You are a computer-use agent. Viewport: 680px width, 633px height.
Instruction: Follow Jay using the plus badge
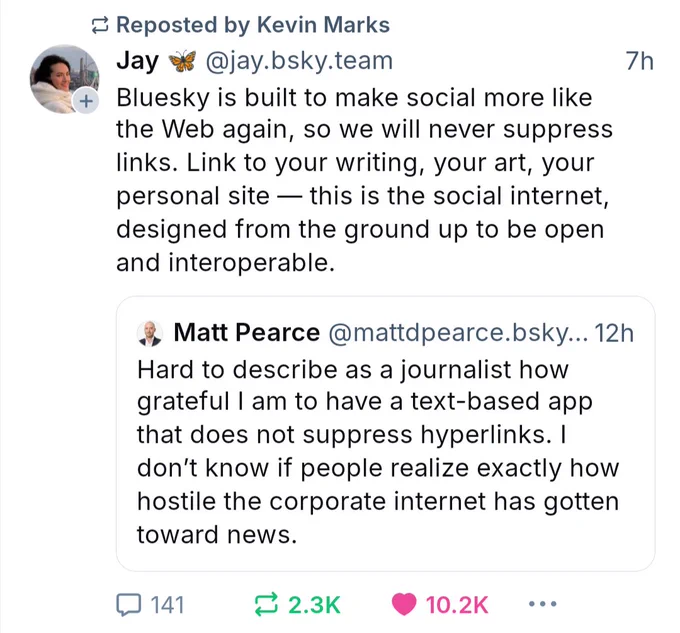click(x=86, y=101)
